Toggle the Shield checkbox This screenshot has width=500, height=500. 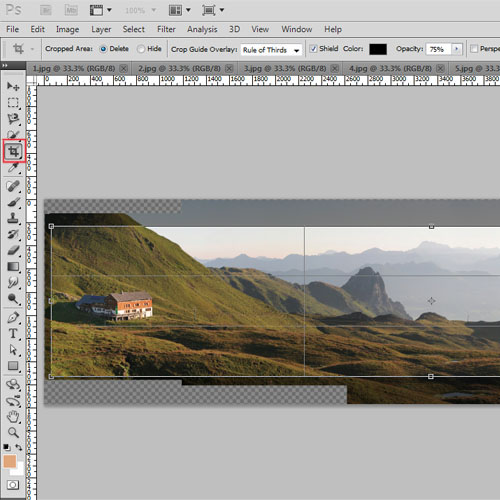(313, 49)
